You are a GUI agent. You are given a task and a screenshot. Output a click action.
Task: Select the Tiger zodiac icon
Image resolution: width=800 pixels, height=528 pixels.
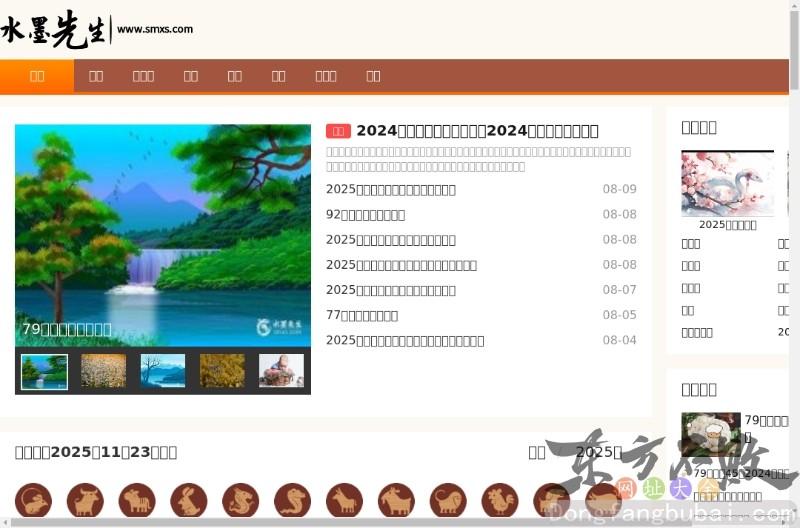[137, 500]
